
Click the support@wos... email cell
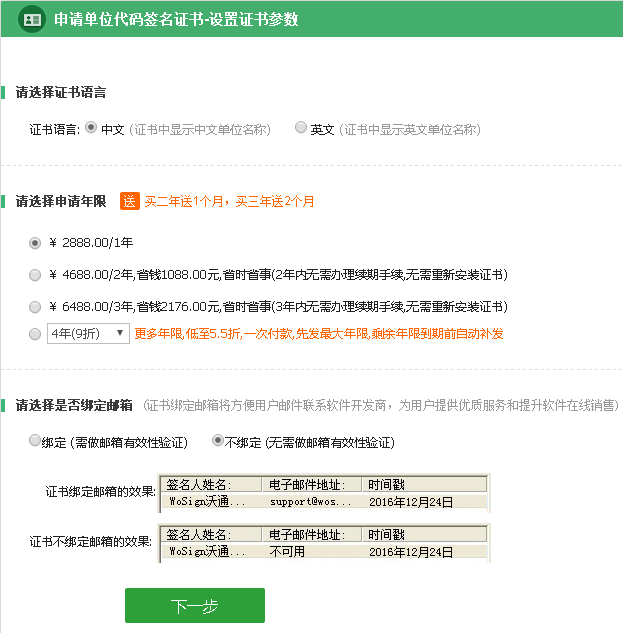click(310, 501)
